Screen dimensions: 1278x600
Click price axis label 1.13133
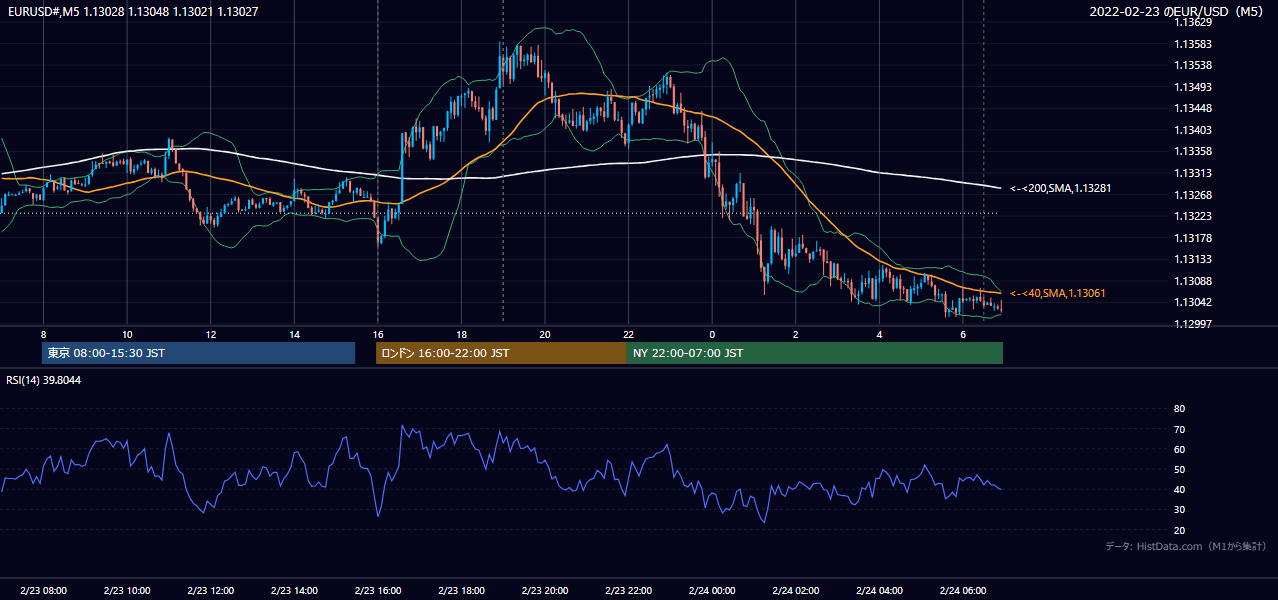1193,259
